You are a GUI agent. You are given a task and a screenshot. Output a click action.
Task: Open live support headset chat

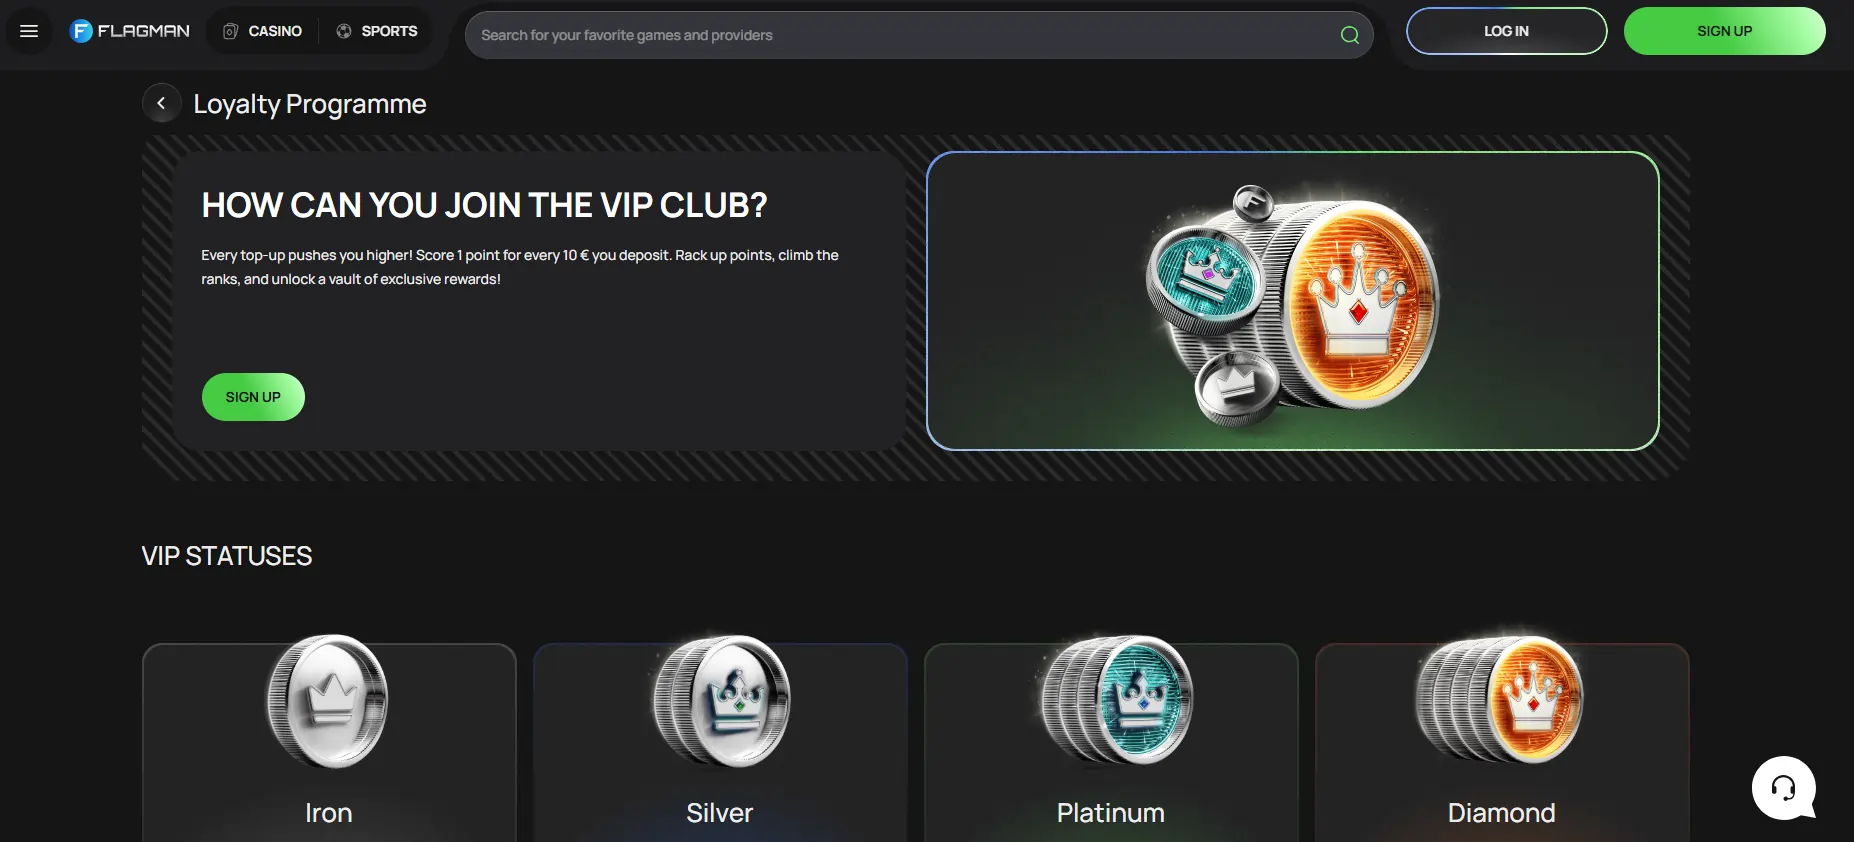pyautogui.click(x=1784, y=788)
